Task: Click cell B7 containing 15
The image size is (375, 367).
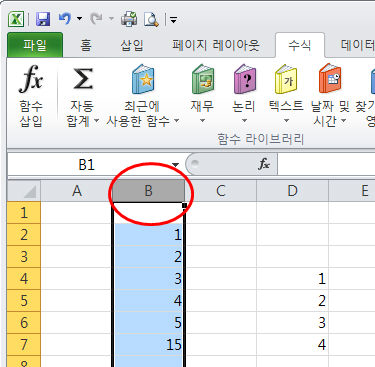Action: tap(149, 345)
